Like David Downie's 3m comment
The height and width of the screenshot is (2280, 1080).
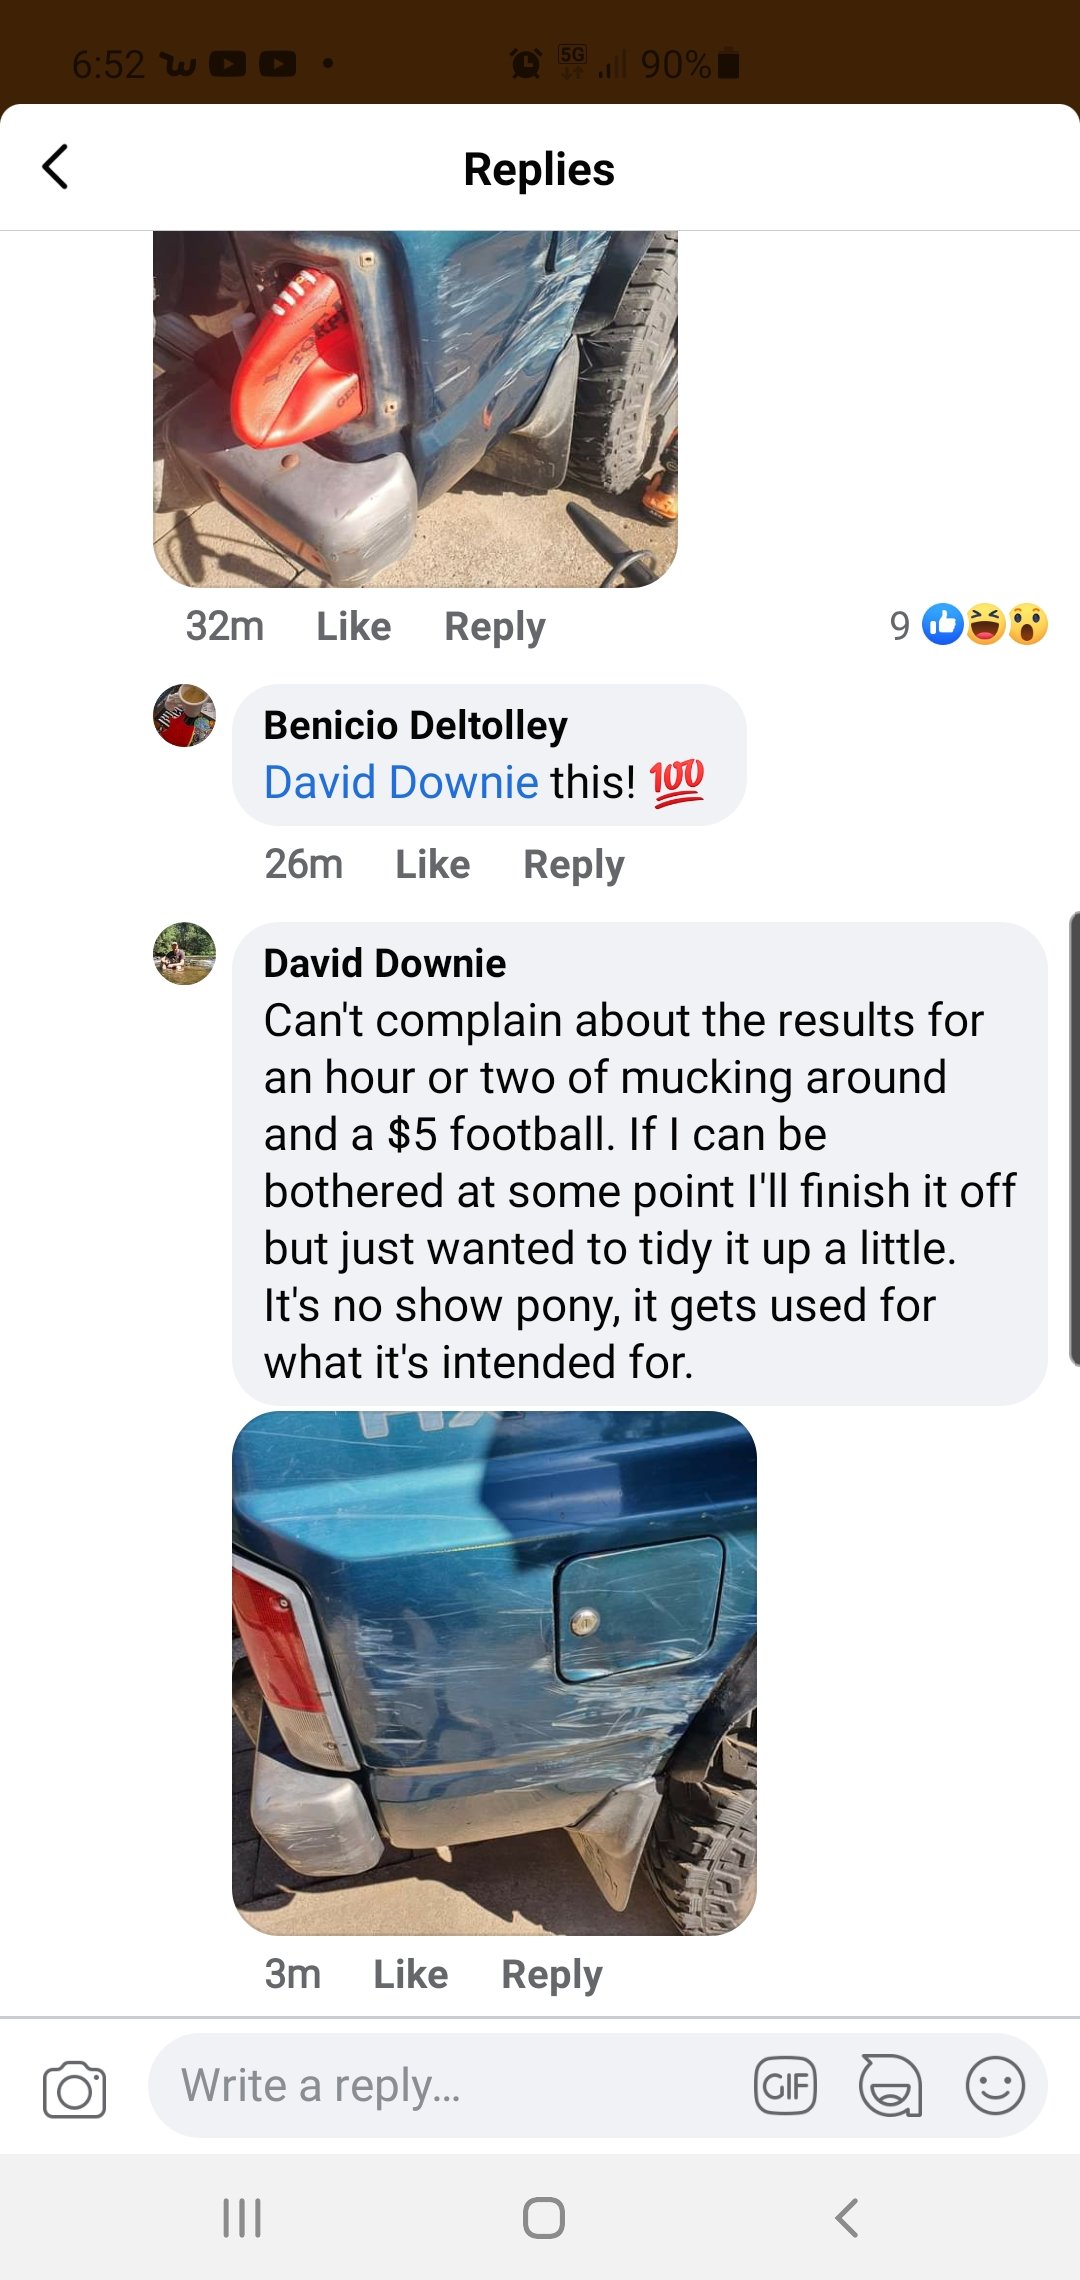[x=410, y=1974]
